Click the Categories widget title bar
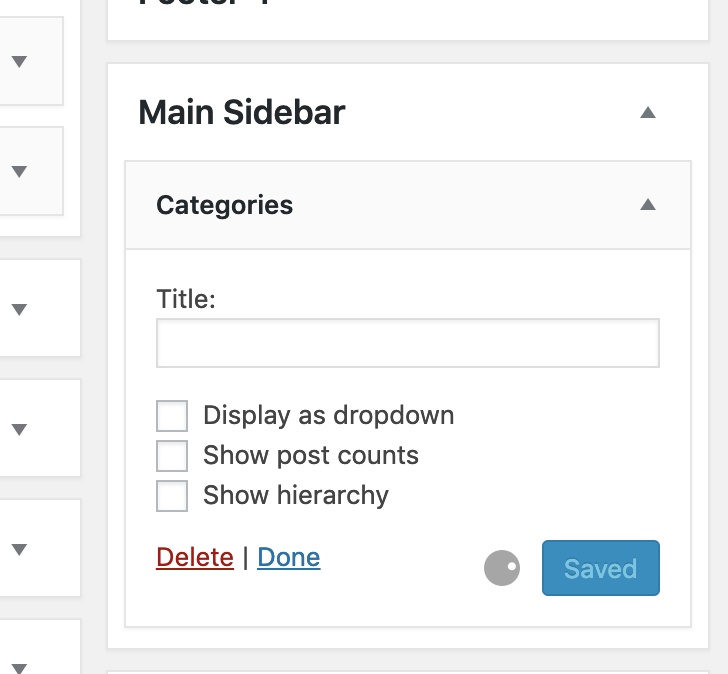The image size is (728, 674). (408, 205)
